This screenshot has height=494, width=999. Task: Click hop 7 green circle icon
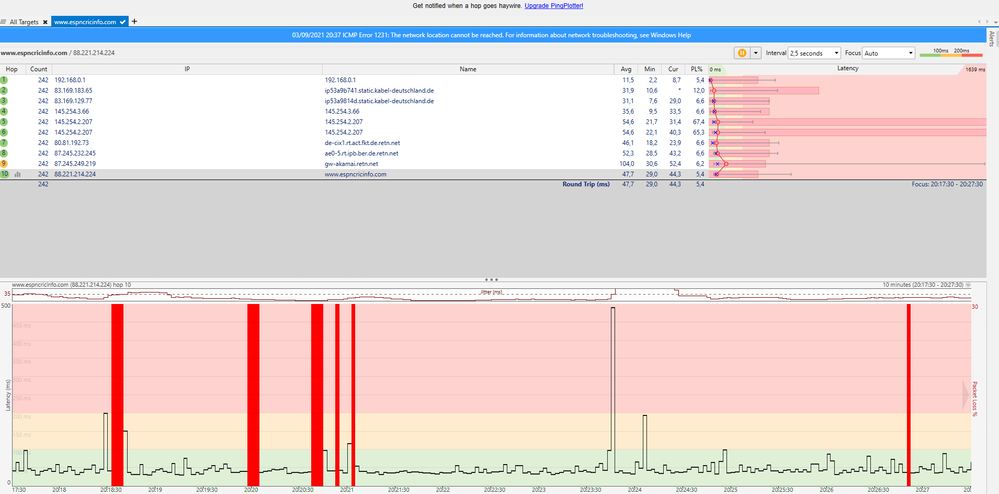(x=5, y=143)
